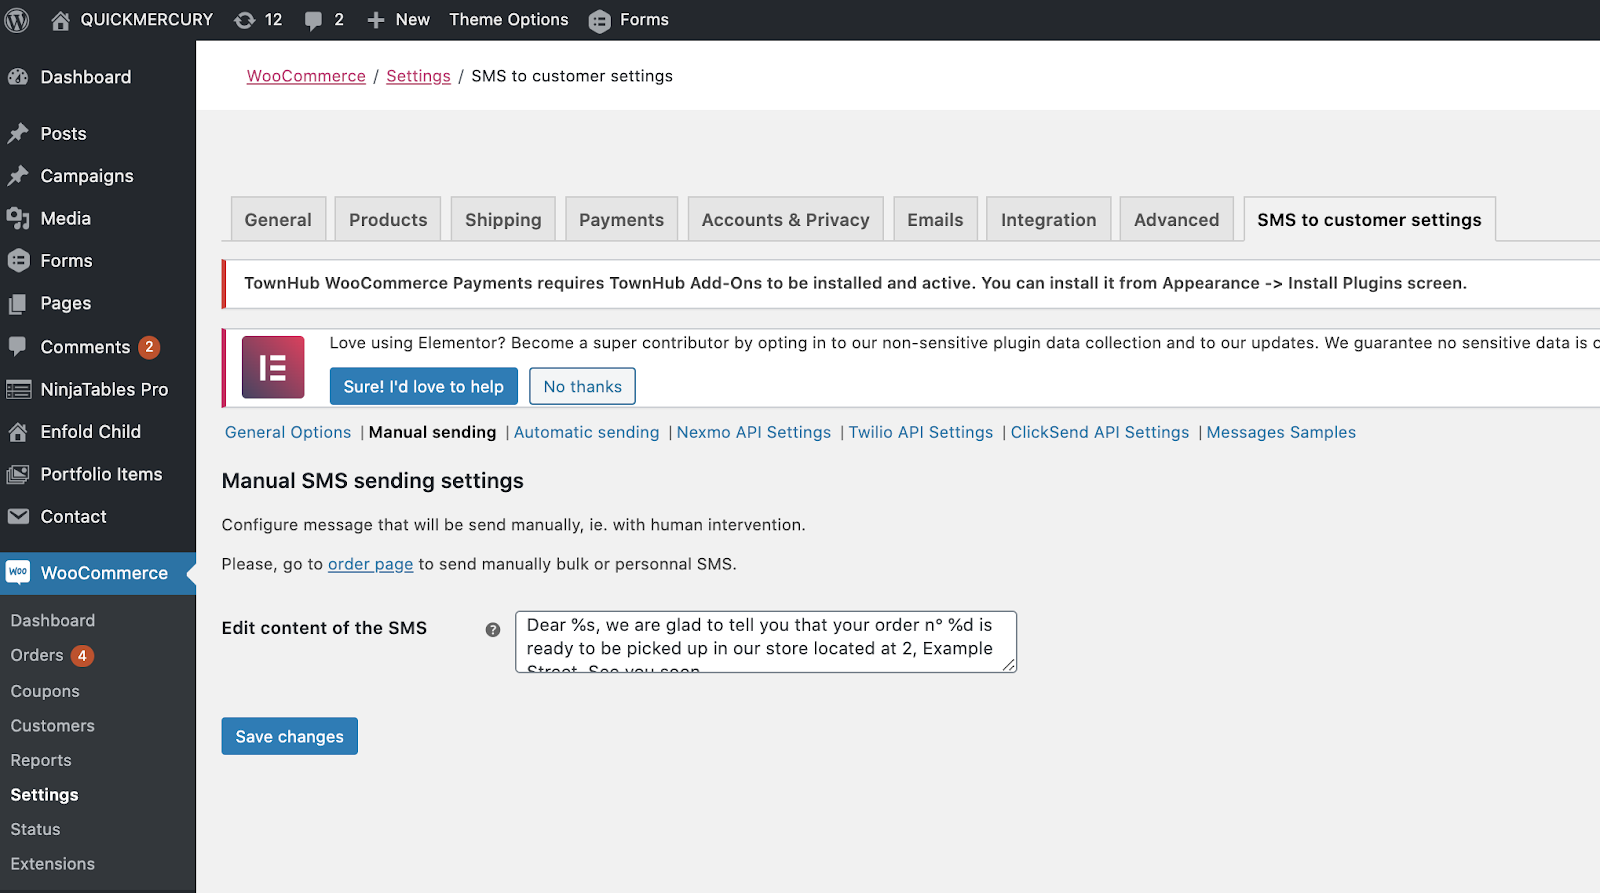Open WooCommerce Status submenu item
Screen dimensions: 1600x893
(x=36, y=829)
